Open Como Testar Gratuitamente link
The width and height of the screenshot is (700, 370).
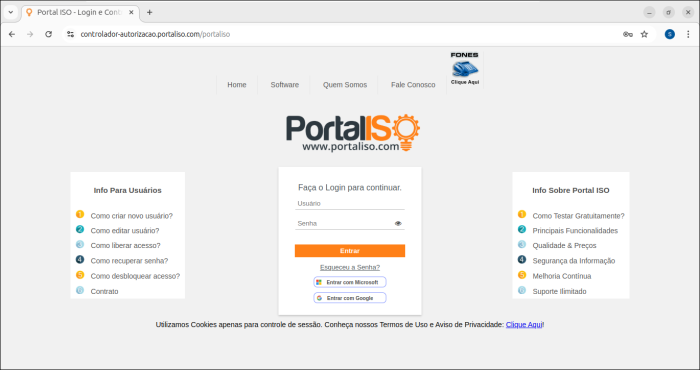tap(579, 216)
